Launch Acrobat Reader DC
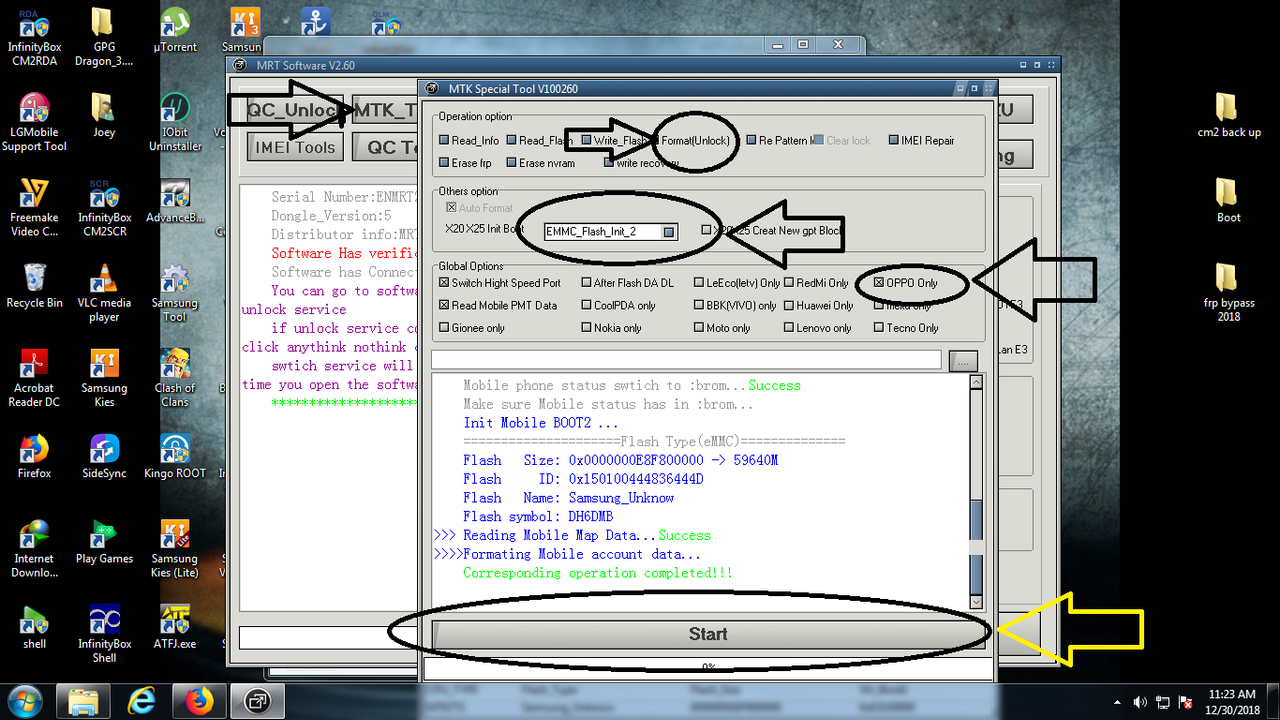 (35, 378)
